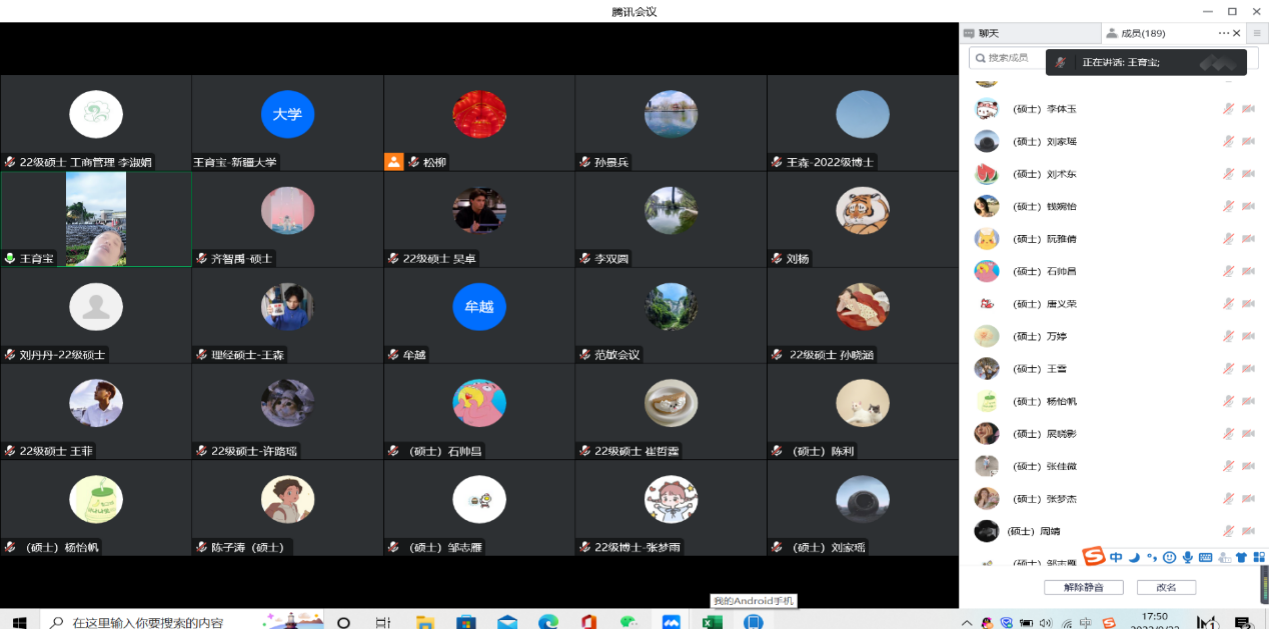
Task: Click the Sogou input voice microphone icon
Action: [x=1187, y=557]
